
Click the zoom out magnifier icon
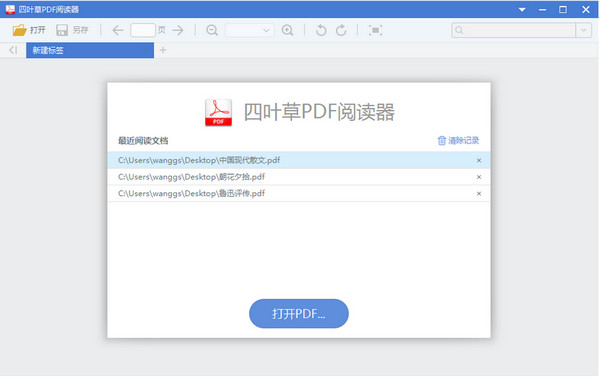click(212, 30)
